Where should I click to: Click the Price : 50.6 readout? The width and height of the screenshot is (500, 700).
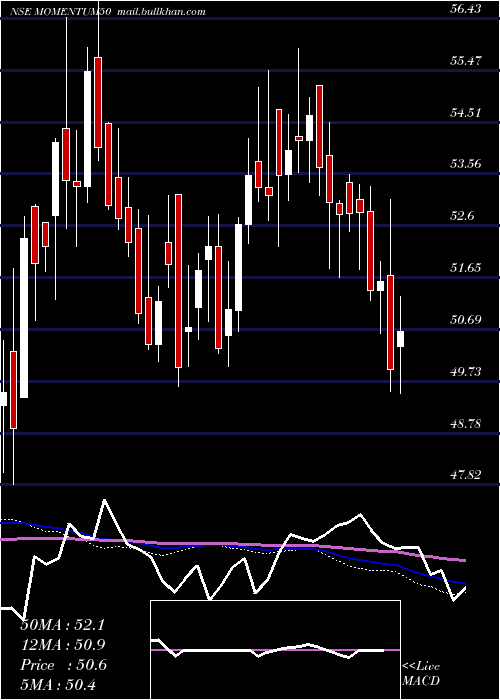pyautogui.click(x=63, y=665)
